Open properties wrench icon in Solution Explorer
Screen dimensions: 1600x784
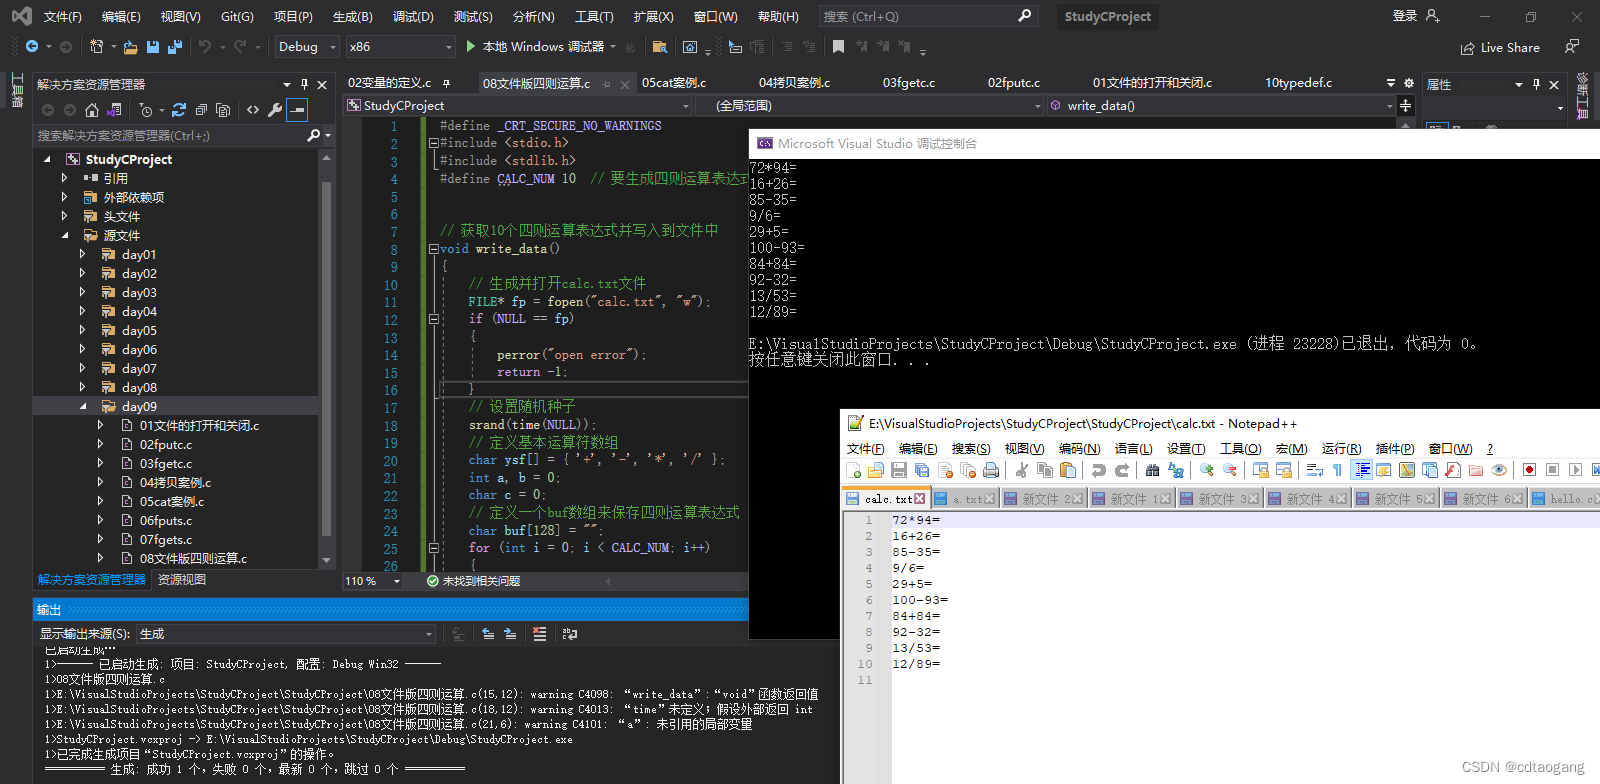tap(275, 110)
